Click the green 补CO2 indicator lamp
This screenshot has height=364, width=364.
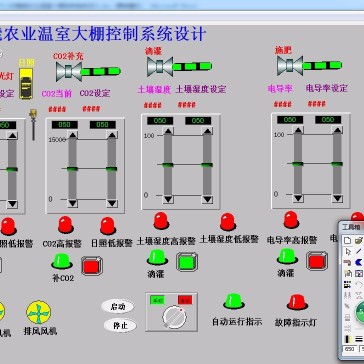(62, 261)
